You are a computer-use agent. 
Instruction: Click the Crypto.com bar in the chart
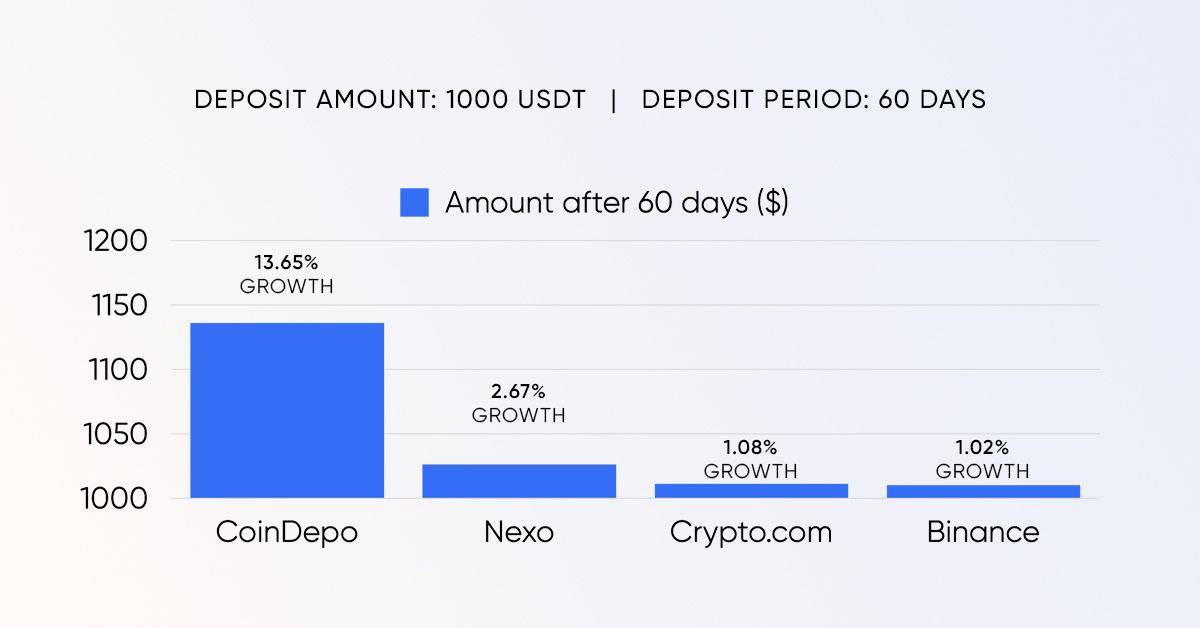751,491
